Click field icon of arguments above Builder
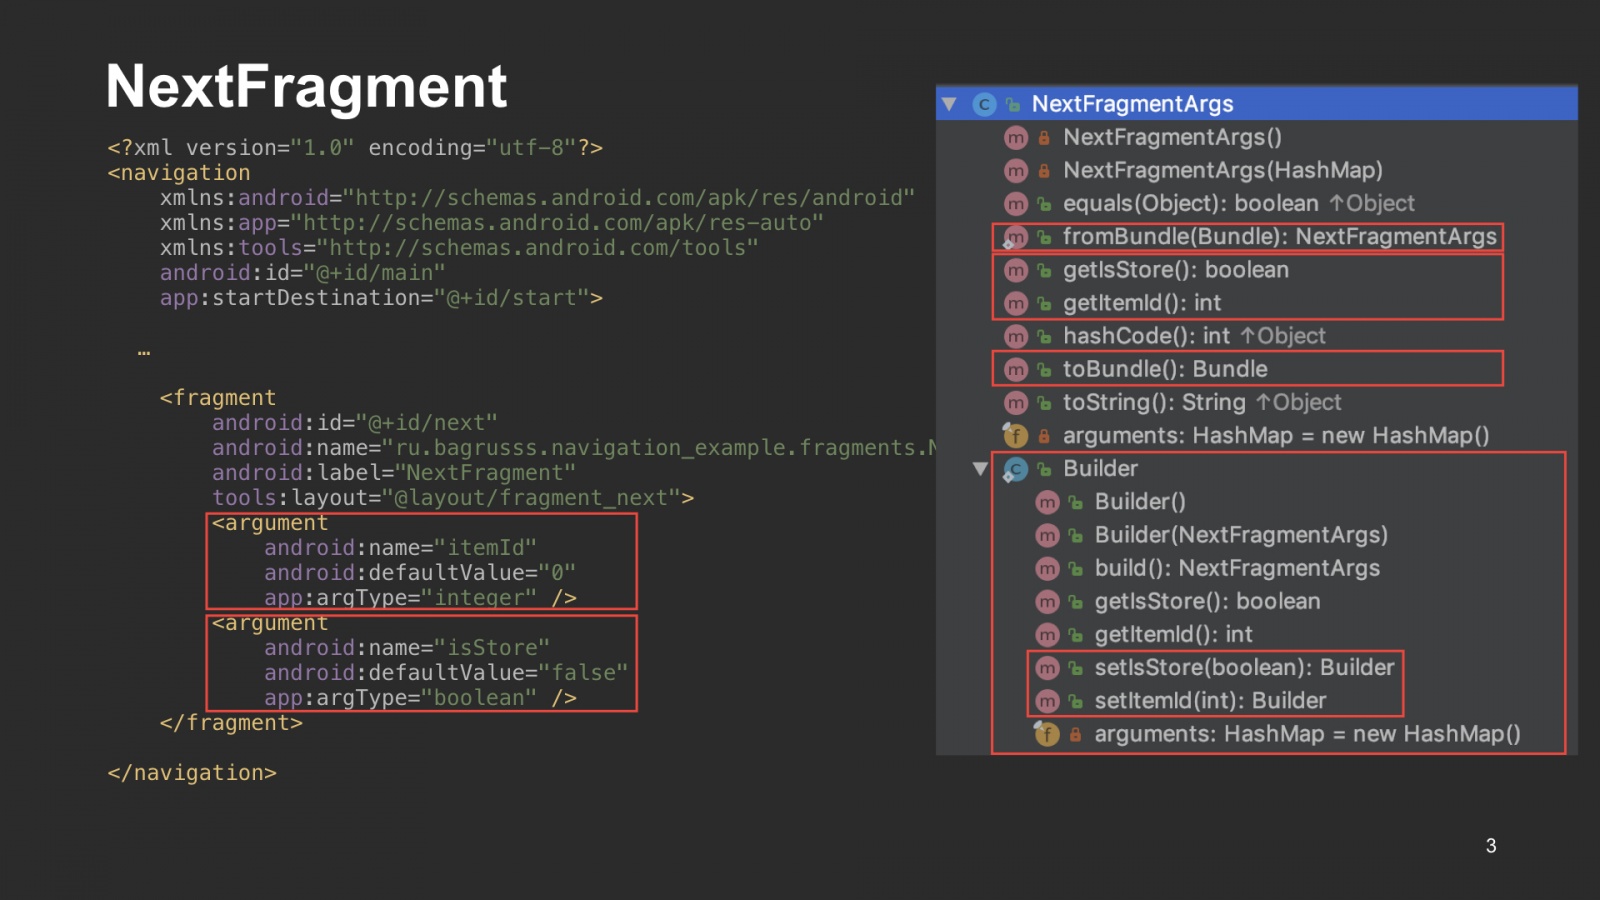Image resolution: width=1600 pixels, height=900 pixels. (1016, 436)
